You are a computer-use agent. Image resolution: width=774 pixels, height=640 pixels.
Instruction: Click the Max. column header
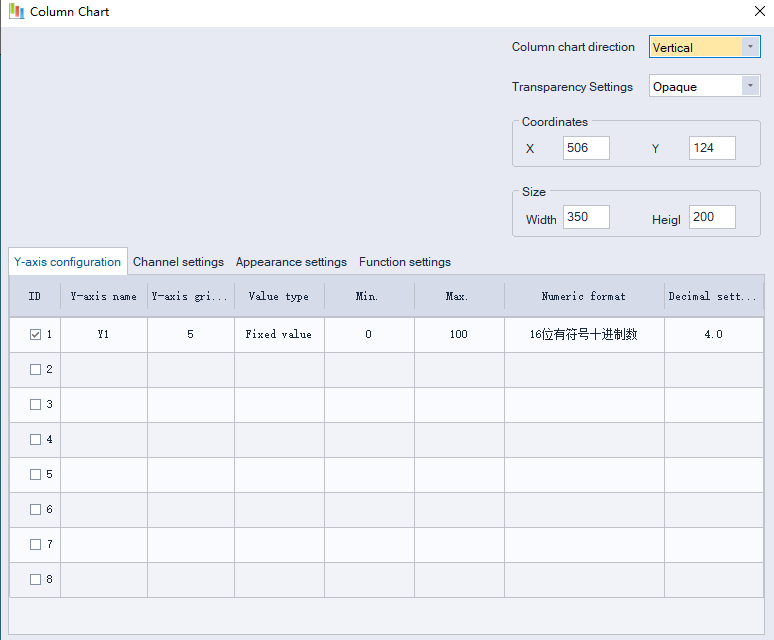(x=459, y=296)
